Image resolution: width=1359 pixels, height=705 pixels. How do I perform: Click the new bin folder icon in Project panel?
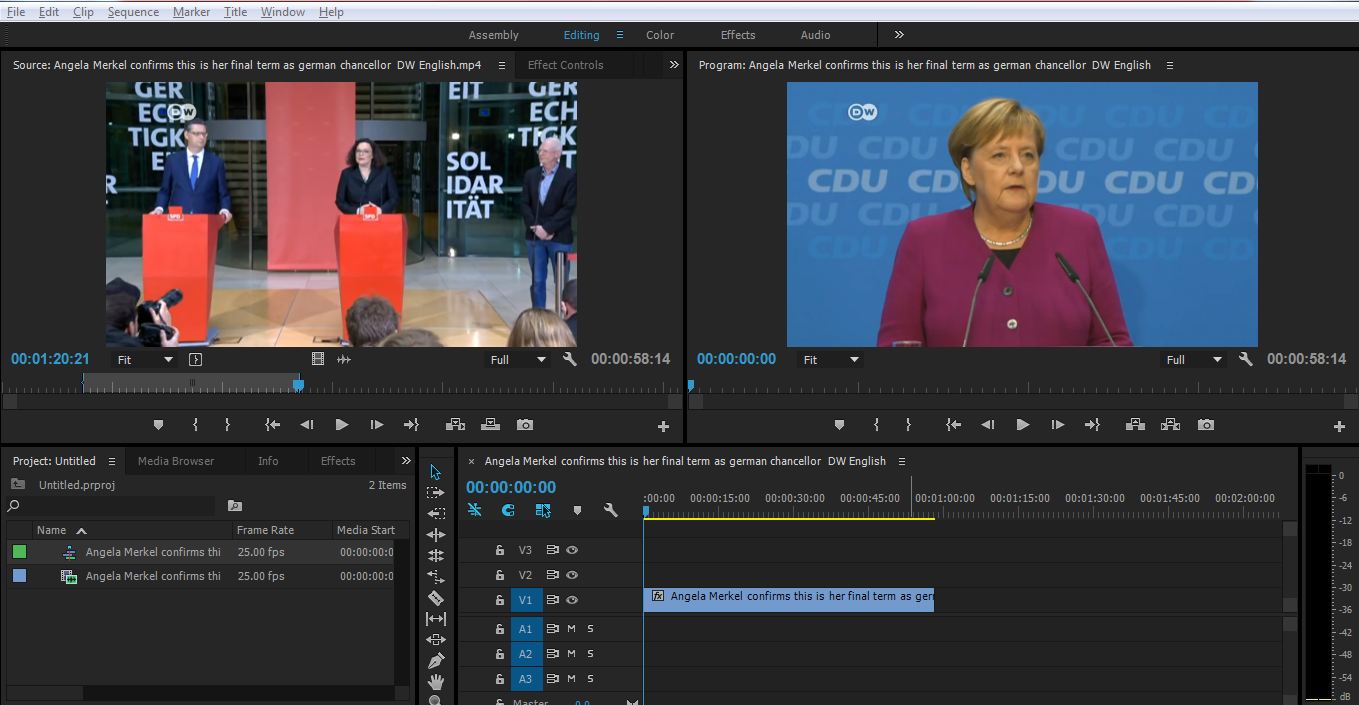coord(235,506)
